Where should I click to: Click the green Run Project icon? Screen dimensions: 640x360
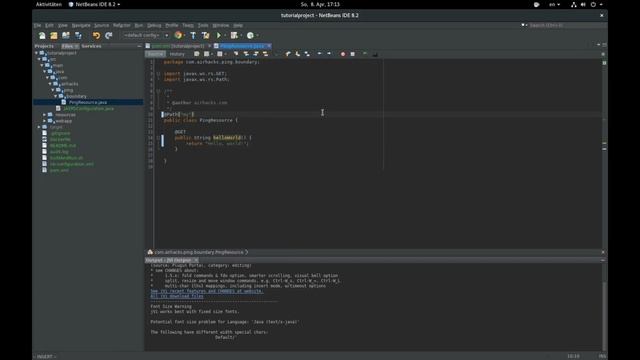click(219, 36)
